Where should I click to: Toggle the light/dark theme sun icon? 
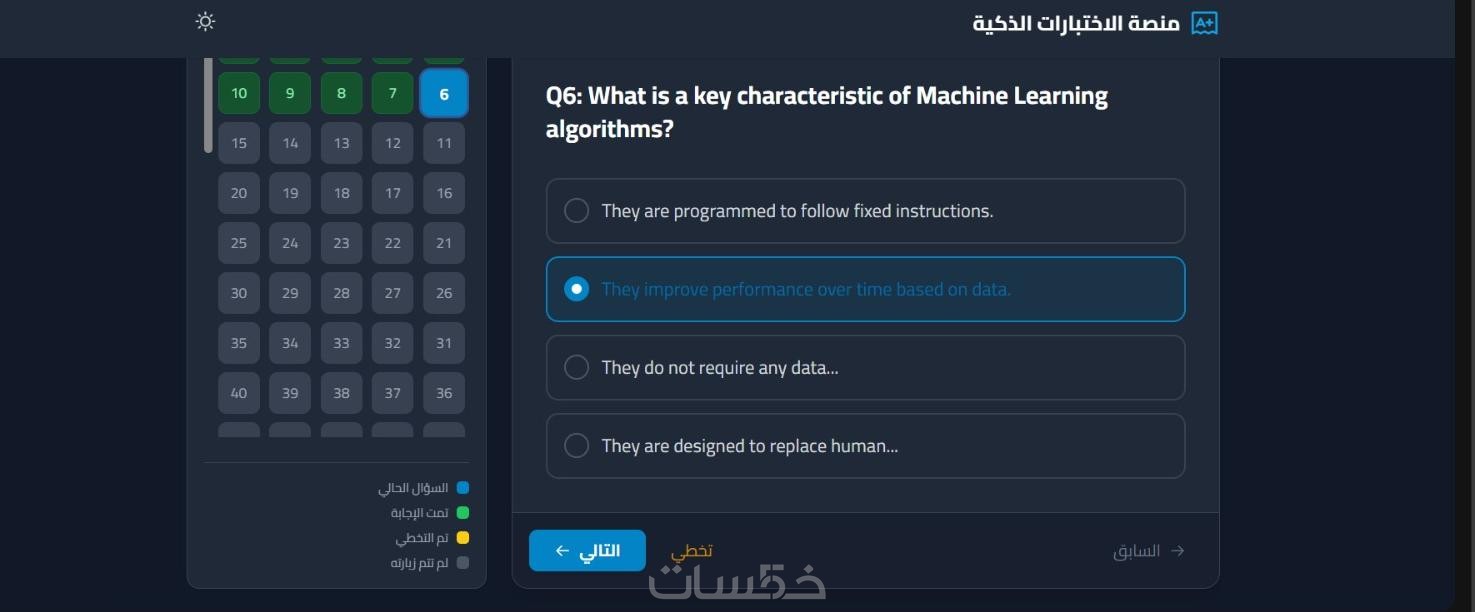tap(205, 21)
